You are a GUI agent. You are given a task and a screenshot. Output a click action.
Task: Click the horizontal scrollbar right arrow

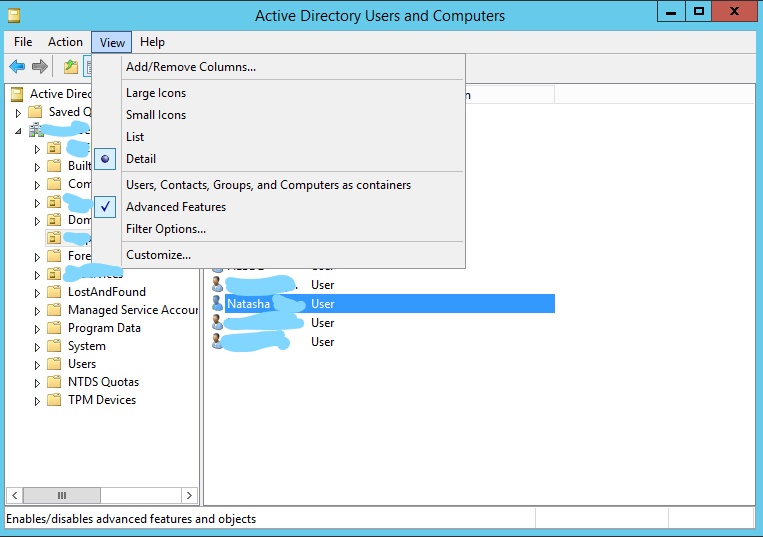point(189,495)
